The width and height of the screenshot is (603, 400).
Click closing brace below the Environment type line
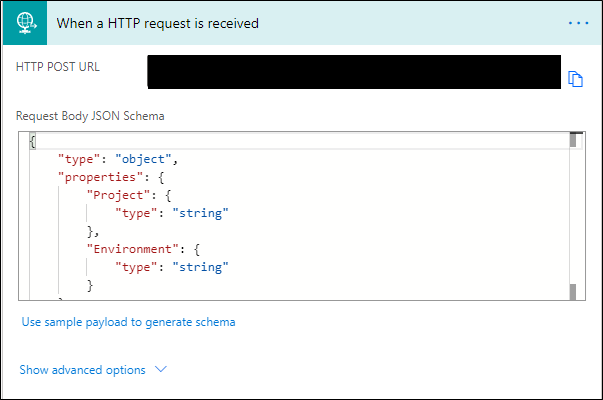point(90,285)
